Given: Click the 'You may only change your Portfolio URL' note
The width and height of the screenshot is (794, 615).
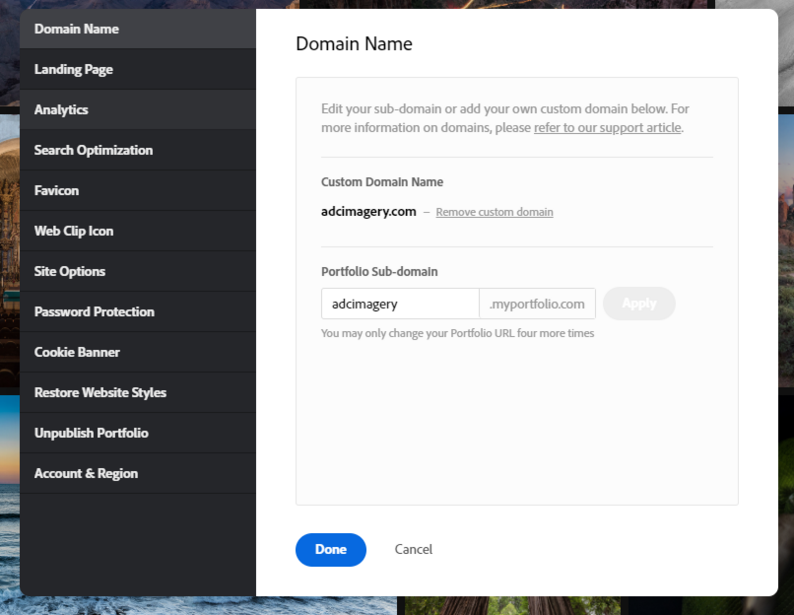Looking at the screenshot, I should (x=457, y=334).
